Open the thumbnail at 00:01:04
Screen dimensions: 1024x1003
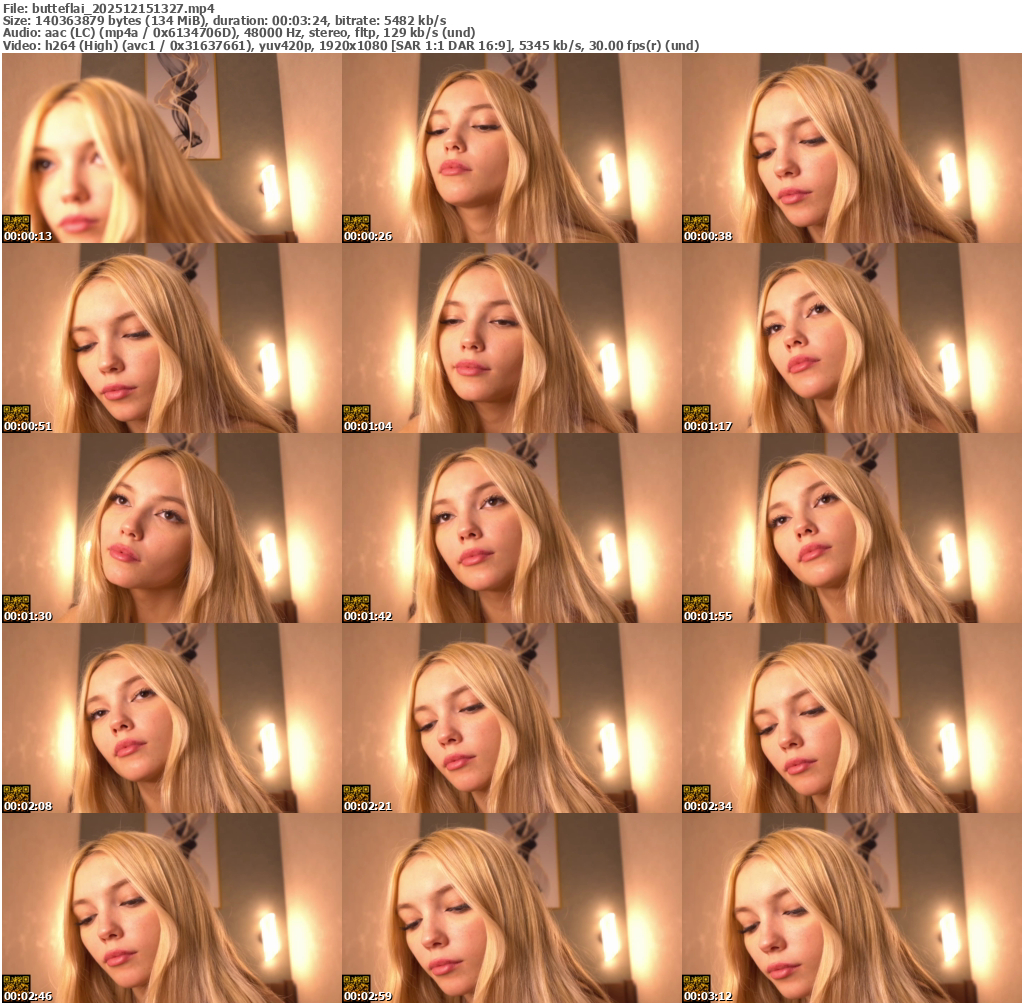512,338
